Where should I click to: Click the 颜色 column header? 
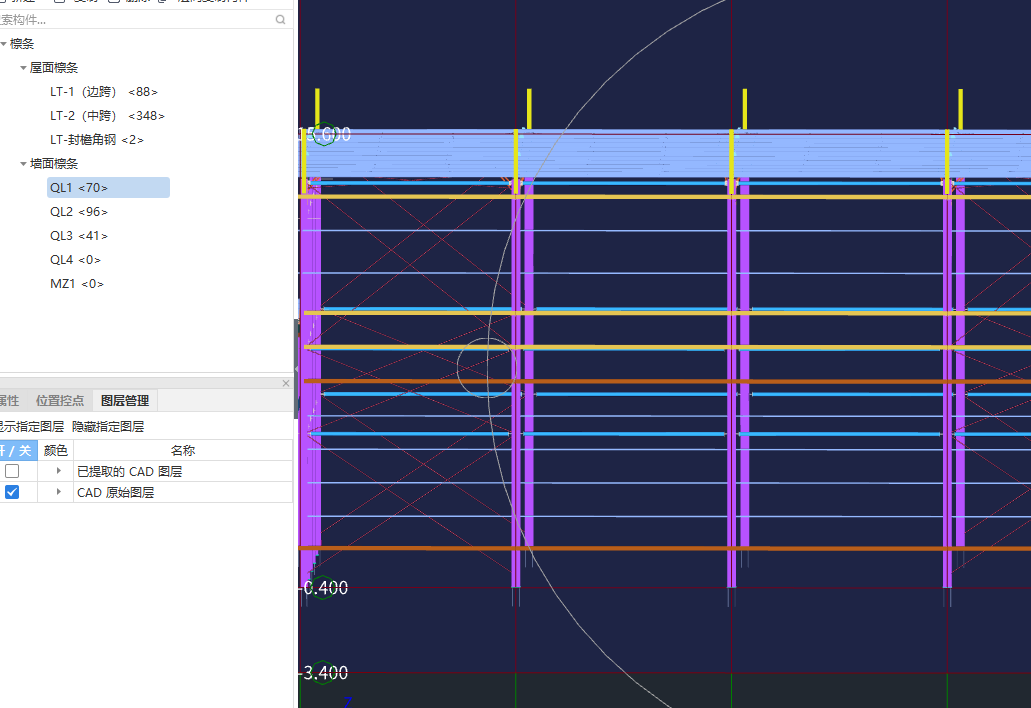click(x=56, y=450)
